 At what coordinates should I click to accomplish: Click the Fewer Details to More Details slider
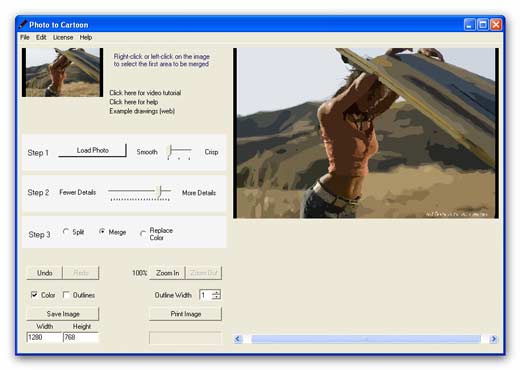139,193
